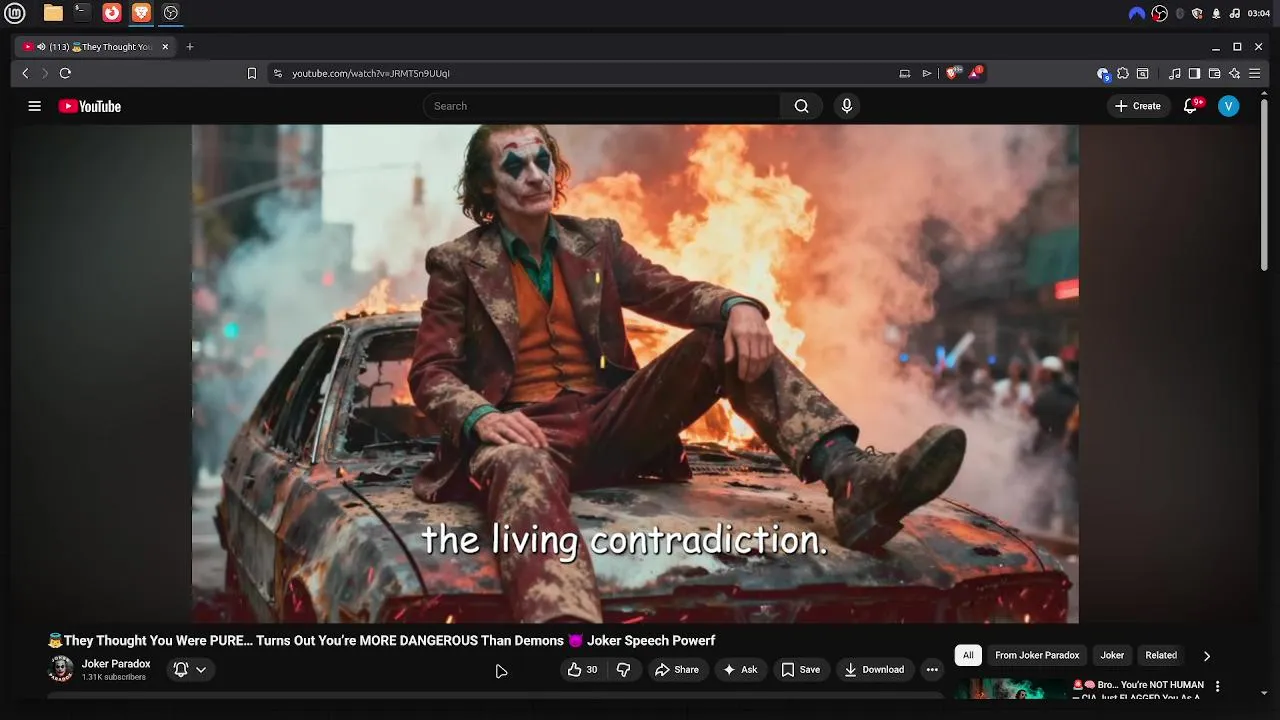Open Firefox from the panel
The width and height of the screenshot is (1280, 720).
(x=112, y=13)
